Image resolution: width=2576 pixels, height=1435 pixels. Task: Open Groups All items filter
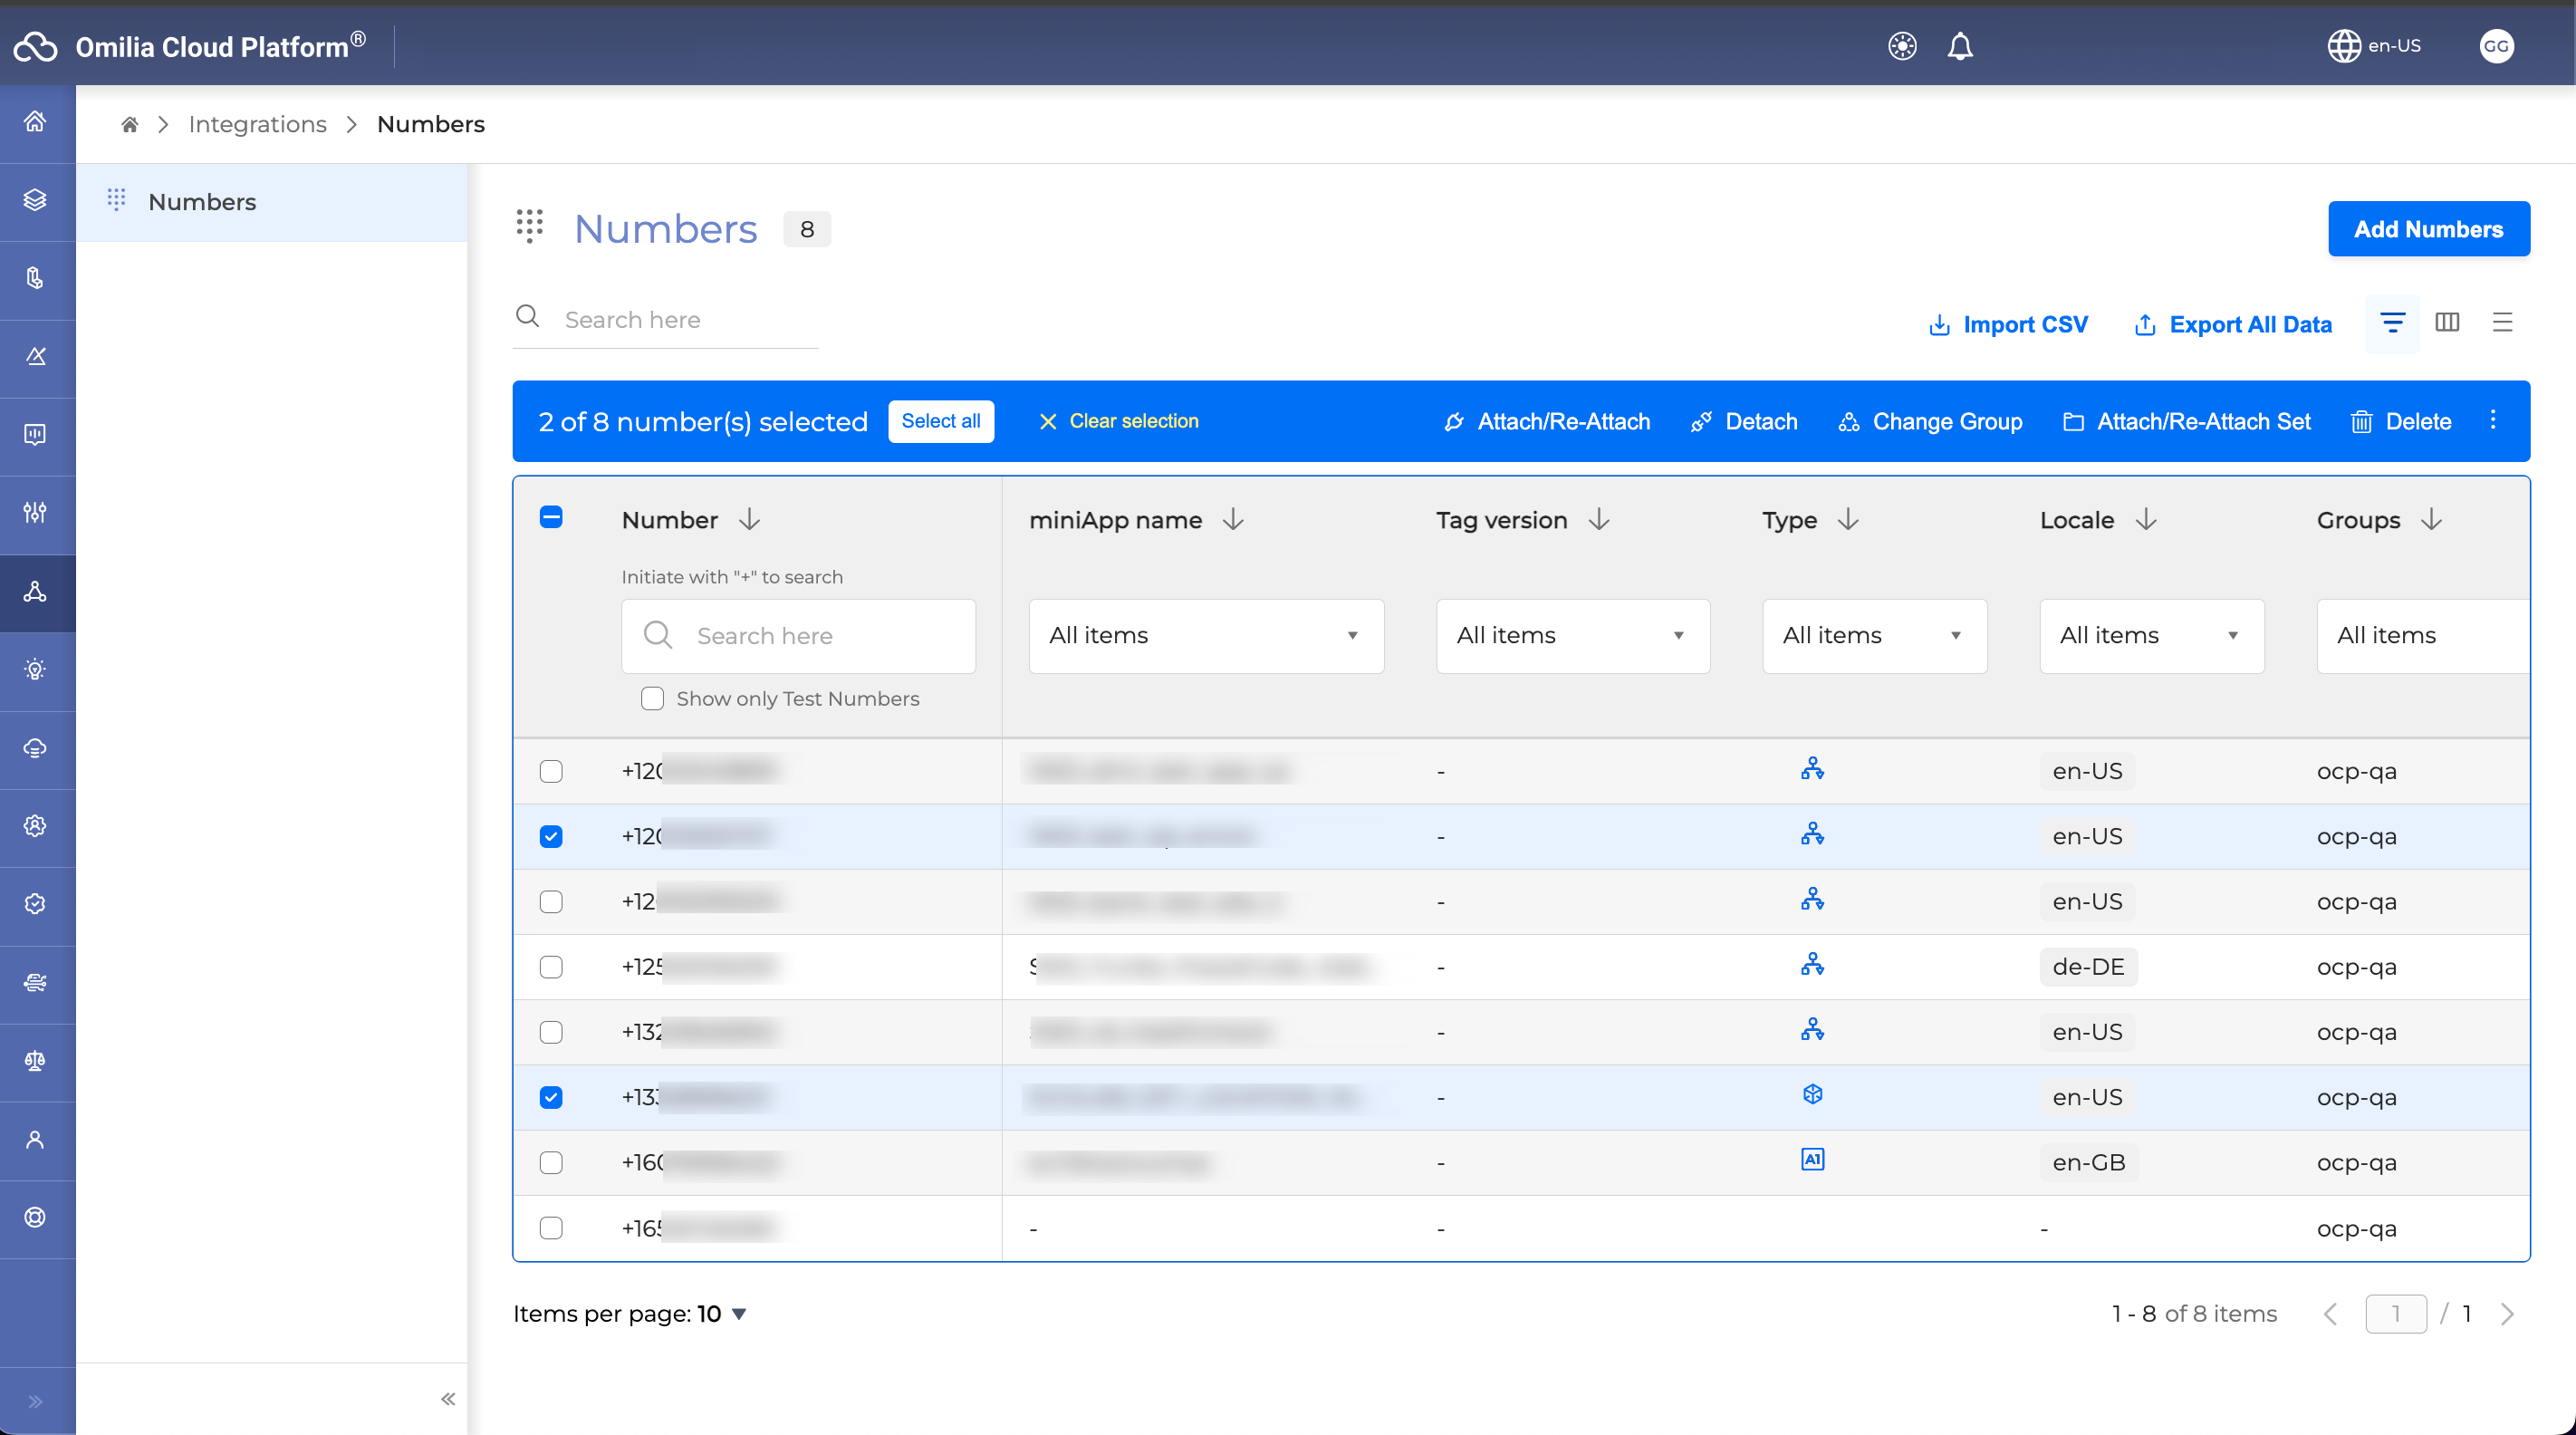2423,636
